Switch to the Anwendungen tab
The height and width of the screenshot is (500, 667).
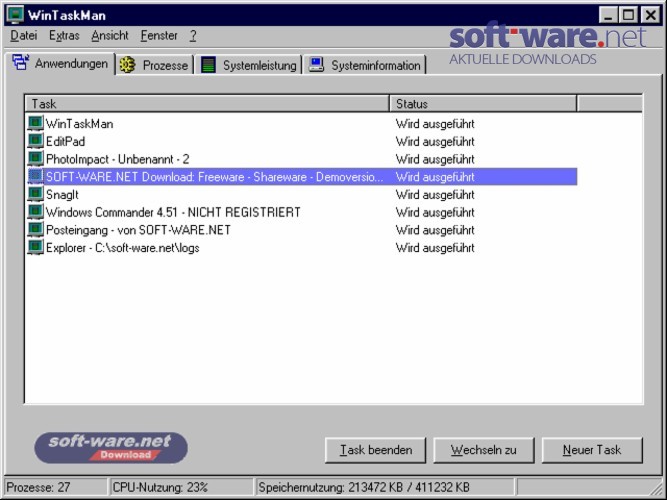click(x=60, y=63)
